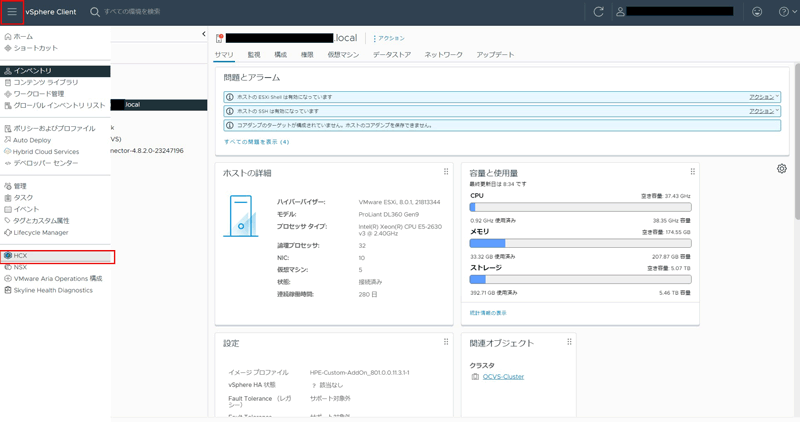The image size is (800, 422).
Task: Click the メモリ usage bar
Action: 581,243
